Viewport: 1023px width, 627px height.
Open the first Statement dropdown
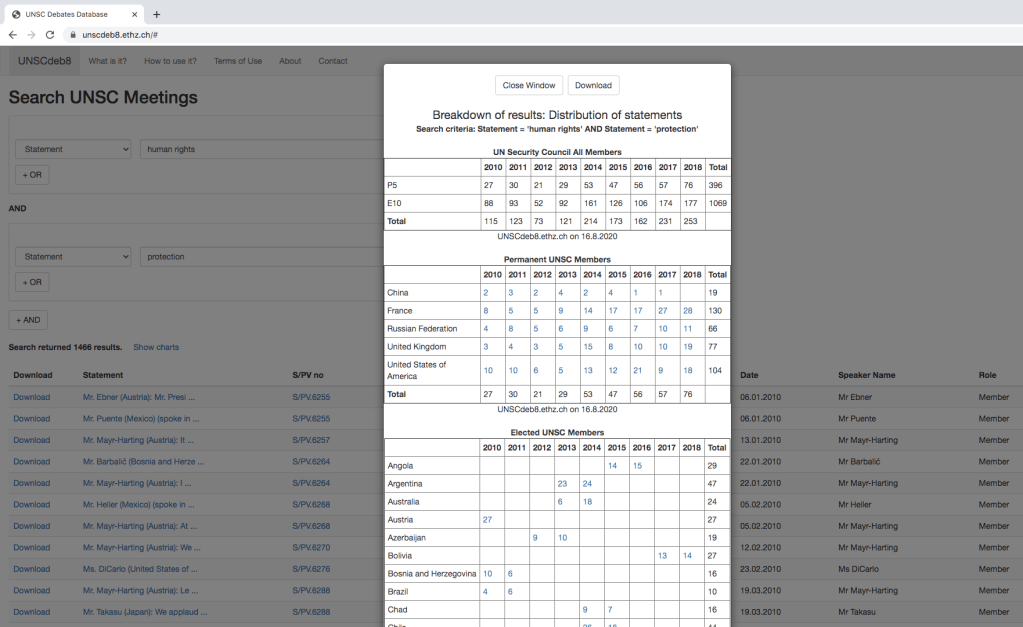73,149
